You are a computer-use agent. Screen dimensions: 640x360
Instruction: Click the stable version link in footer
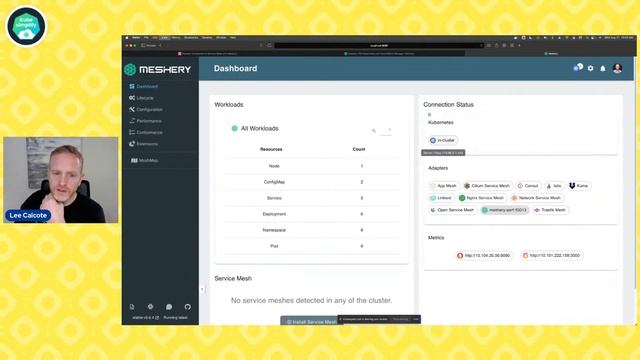pyautogui.click(x=145, y=318)
